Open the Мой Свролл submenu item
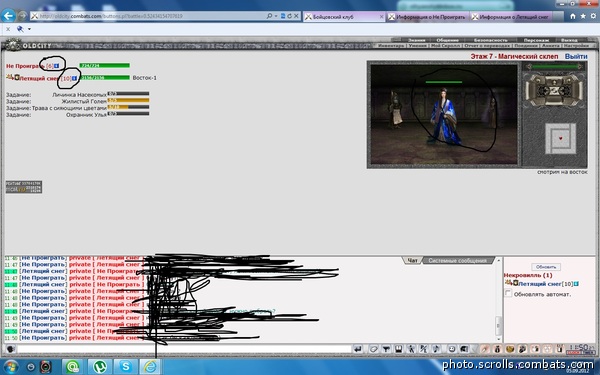 445,46
